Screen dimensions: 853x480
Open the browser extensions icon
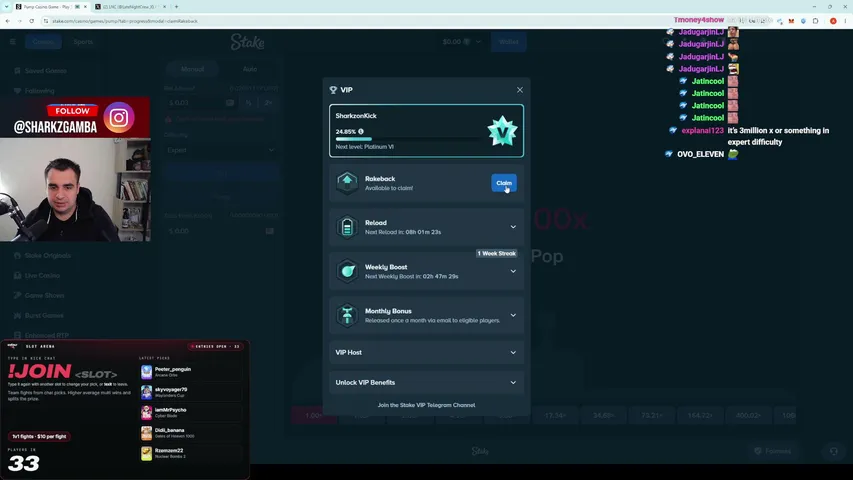(x=815, y=21)
